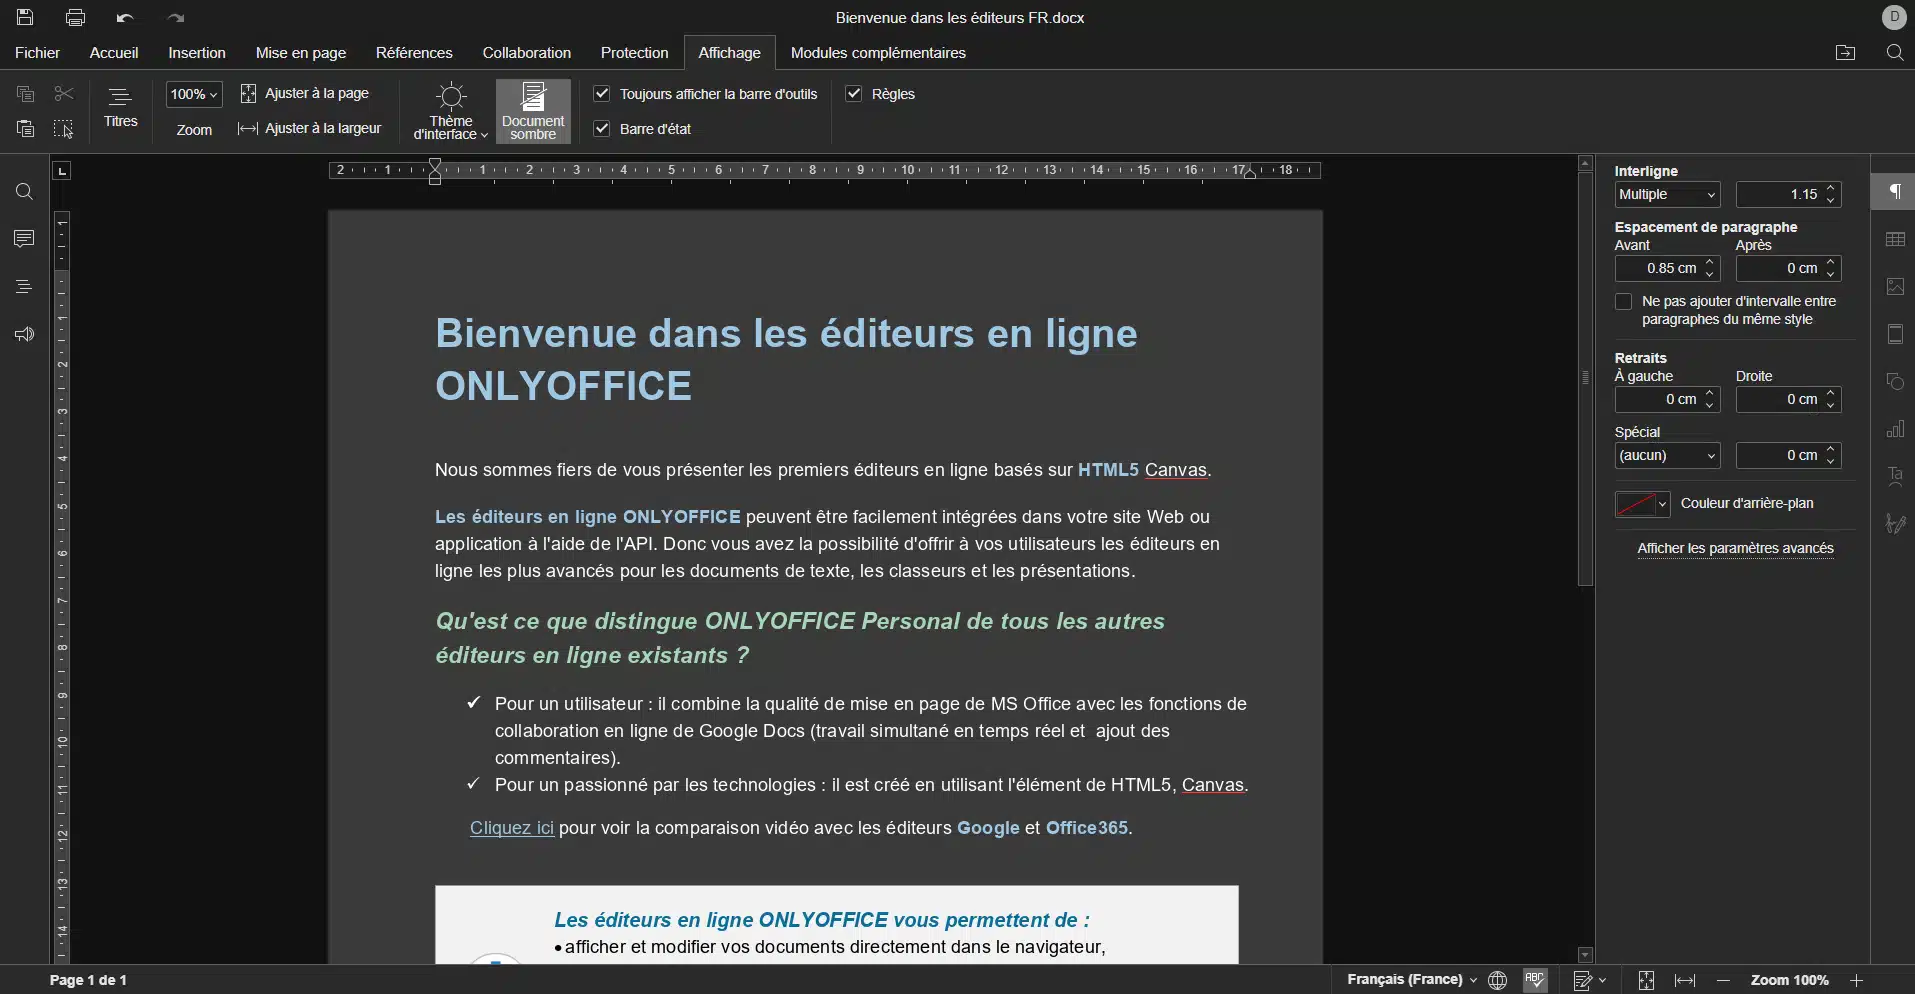The image size is (1915, 994).
Task: Select all with the selection icon
Action: point(64,129)
